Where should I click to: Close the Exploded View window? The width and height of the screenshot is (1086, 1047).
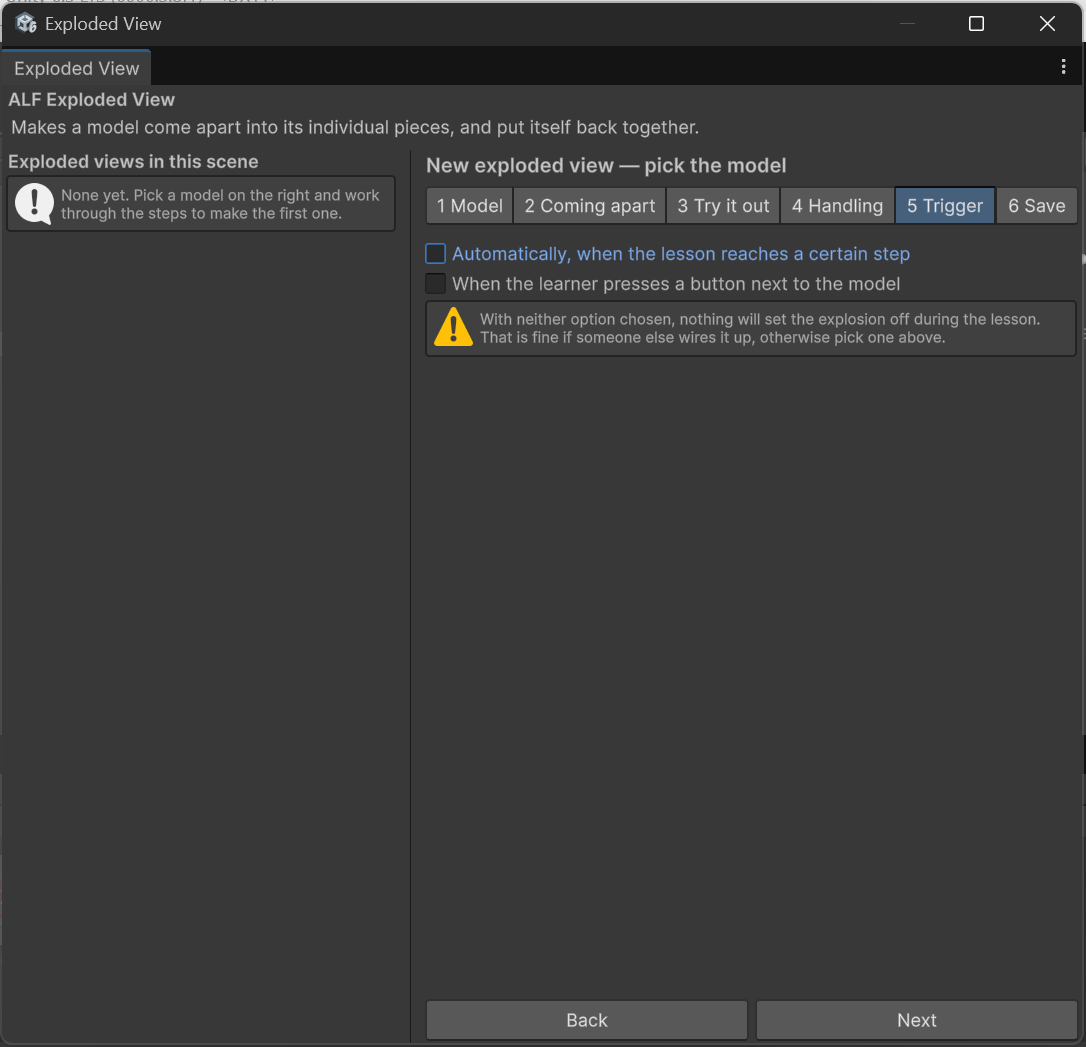click(1047, 24)
